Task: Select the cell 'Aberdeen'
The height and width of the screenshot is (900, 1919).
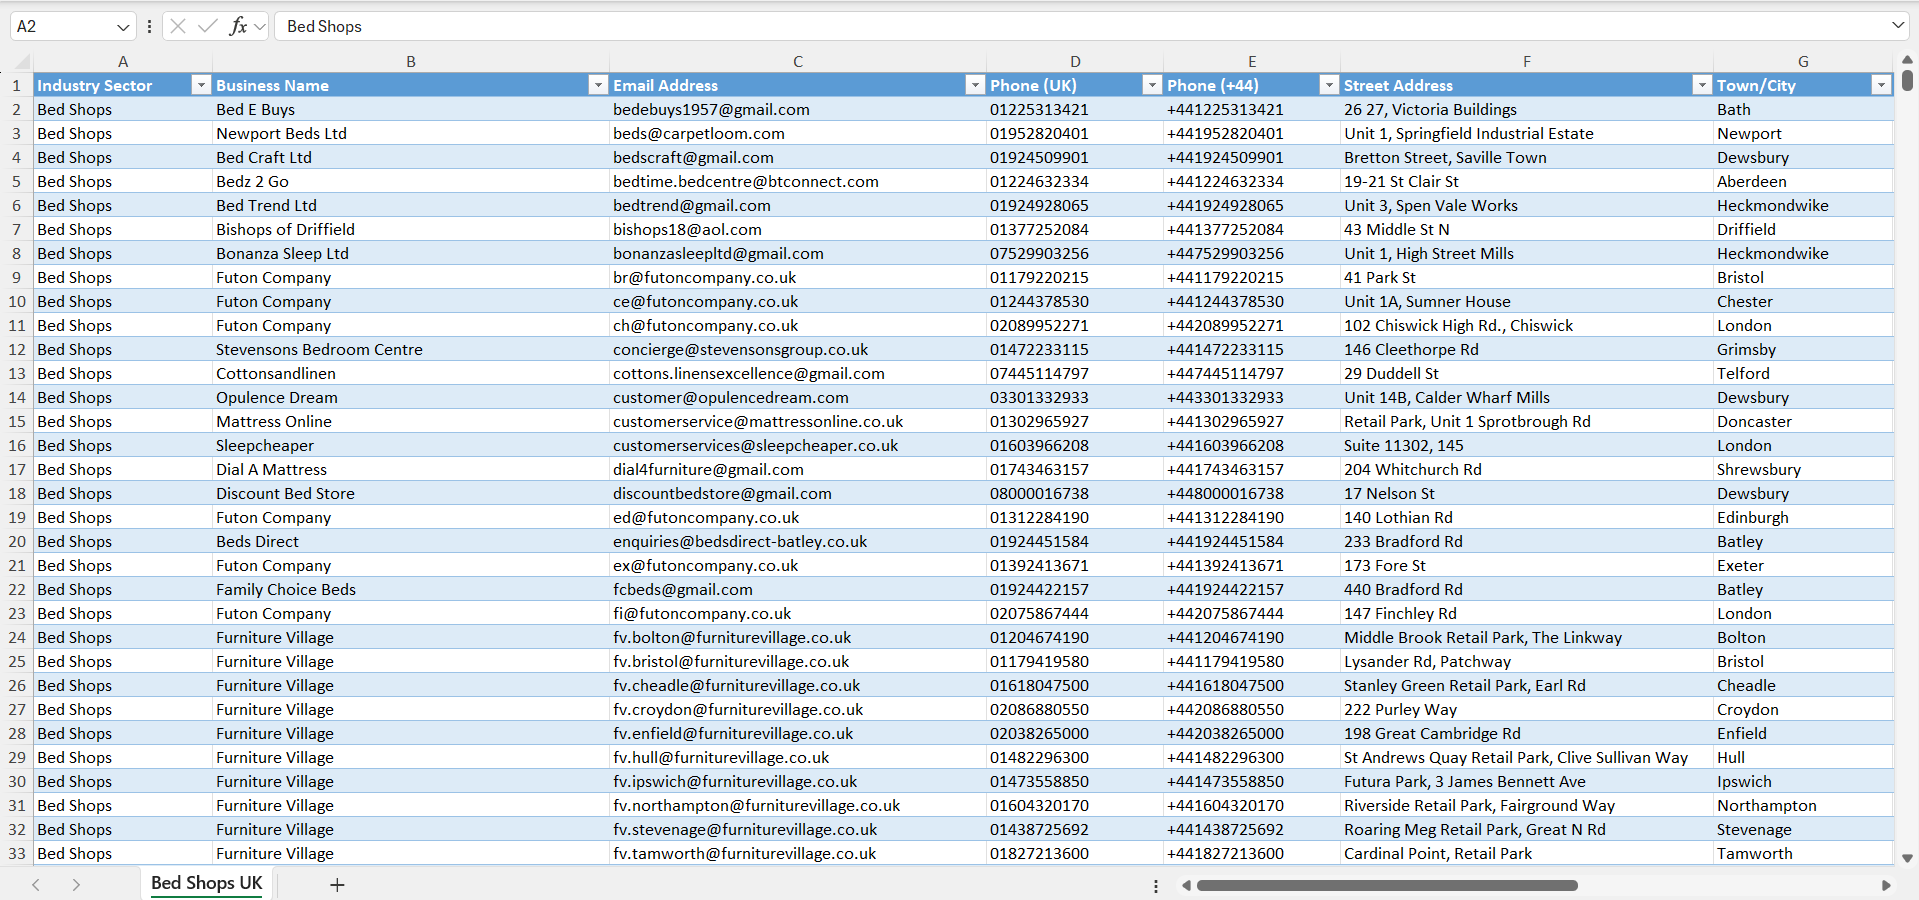Action: [1803, 181]
